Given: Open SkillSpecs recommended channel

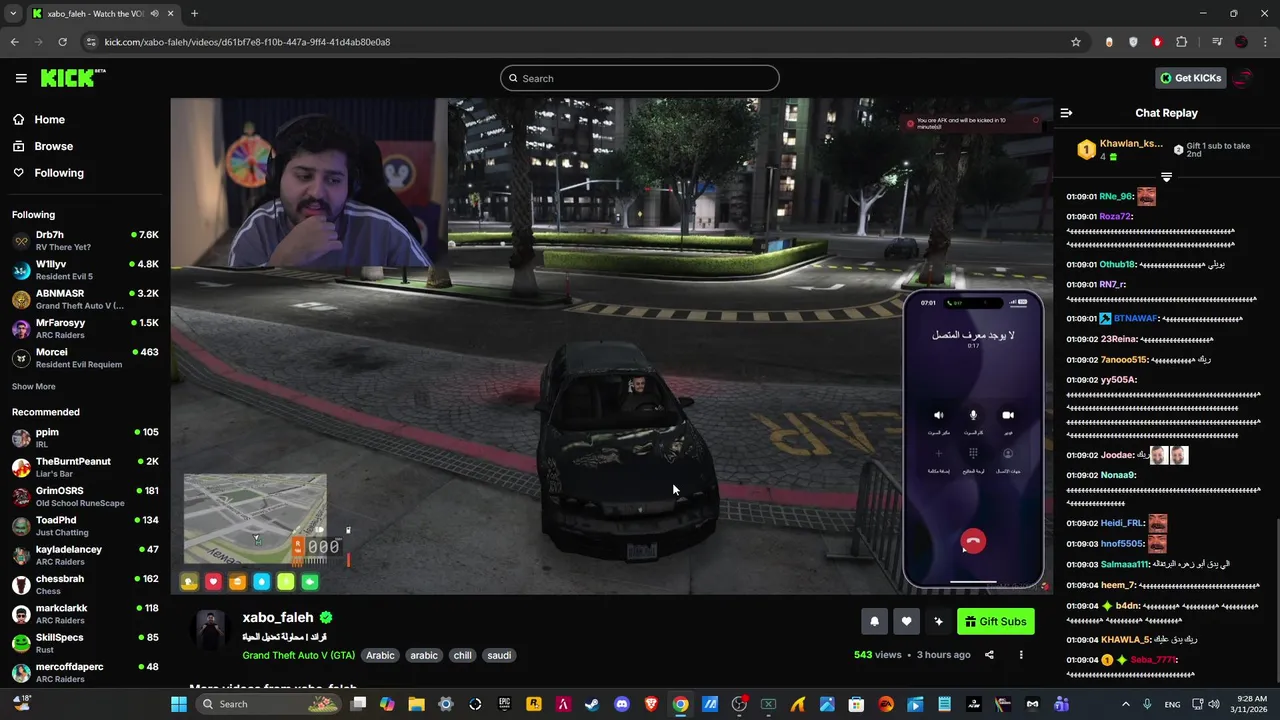Looking at the screenshot, I should click(85, 643).
